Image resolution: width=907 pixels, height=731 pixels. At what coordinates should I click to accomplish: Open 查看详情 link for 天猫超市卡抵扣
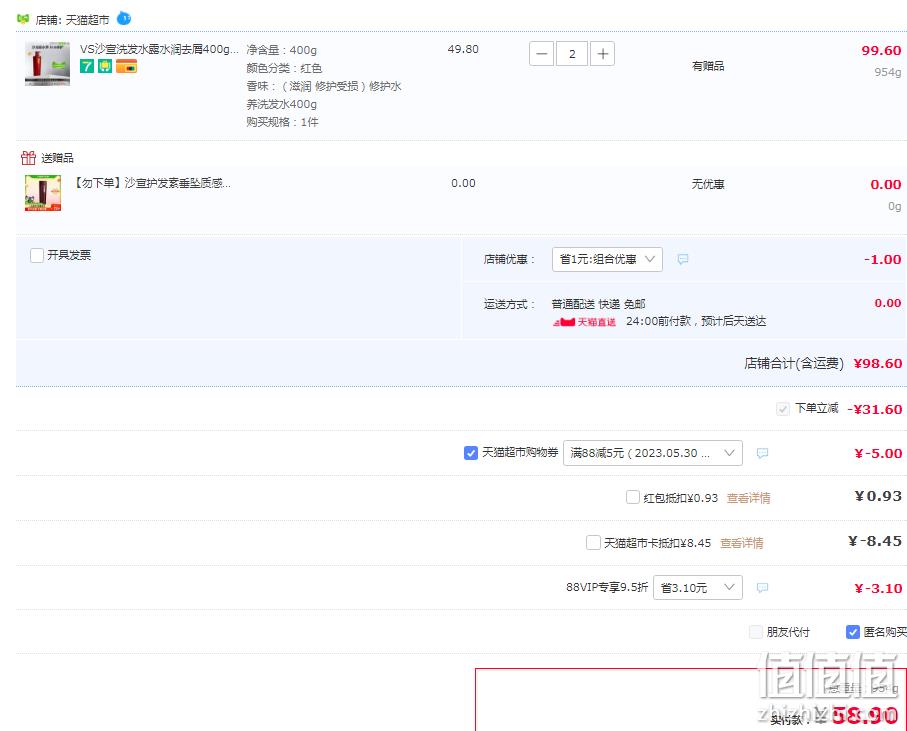pyautogui.click(x=742, y=543)
